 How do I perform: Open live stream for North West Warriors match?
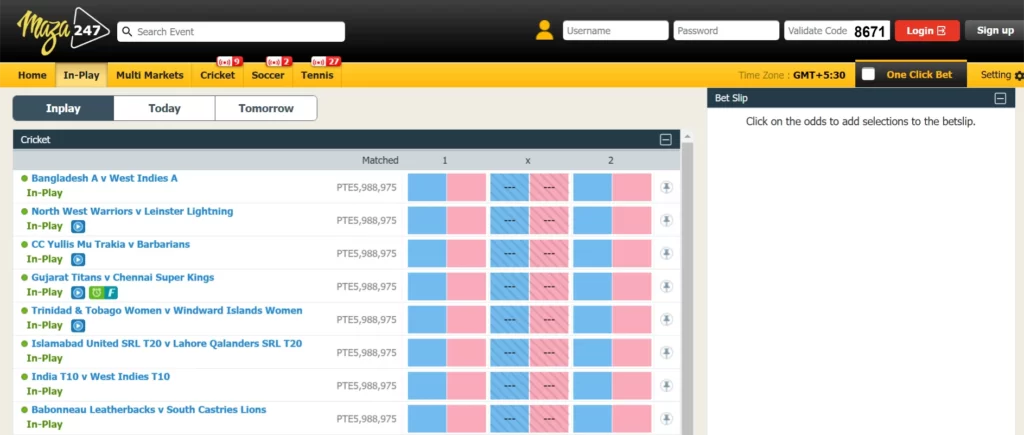78,227
